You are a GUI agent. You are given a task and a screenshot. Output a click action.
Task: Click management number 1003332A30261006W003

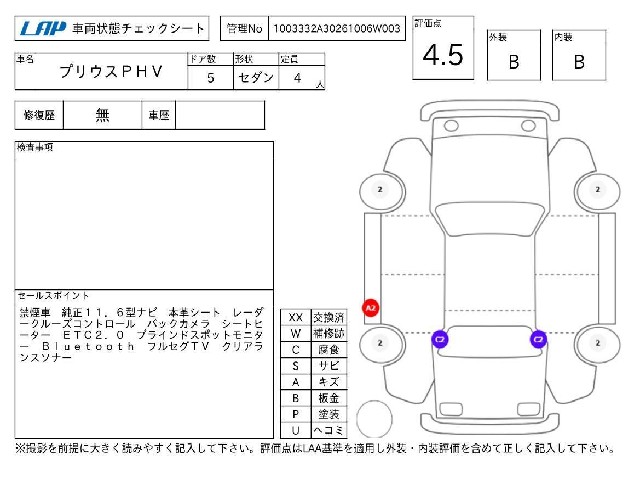pyautogui.click(x=337, y=29)
